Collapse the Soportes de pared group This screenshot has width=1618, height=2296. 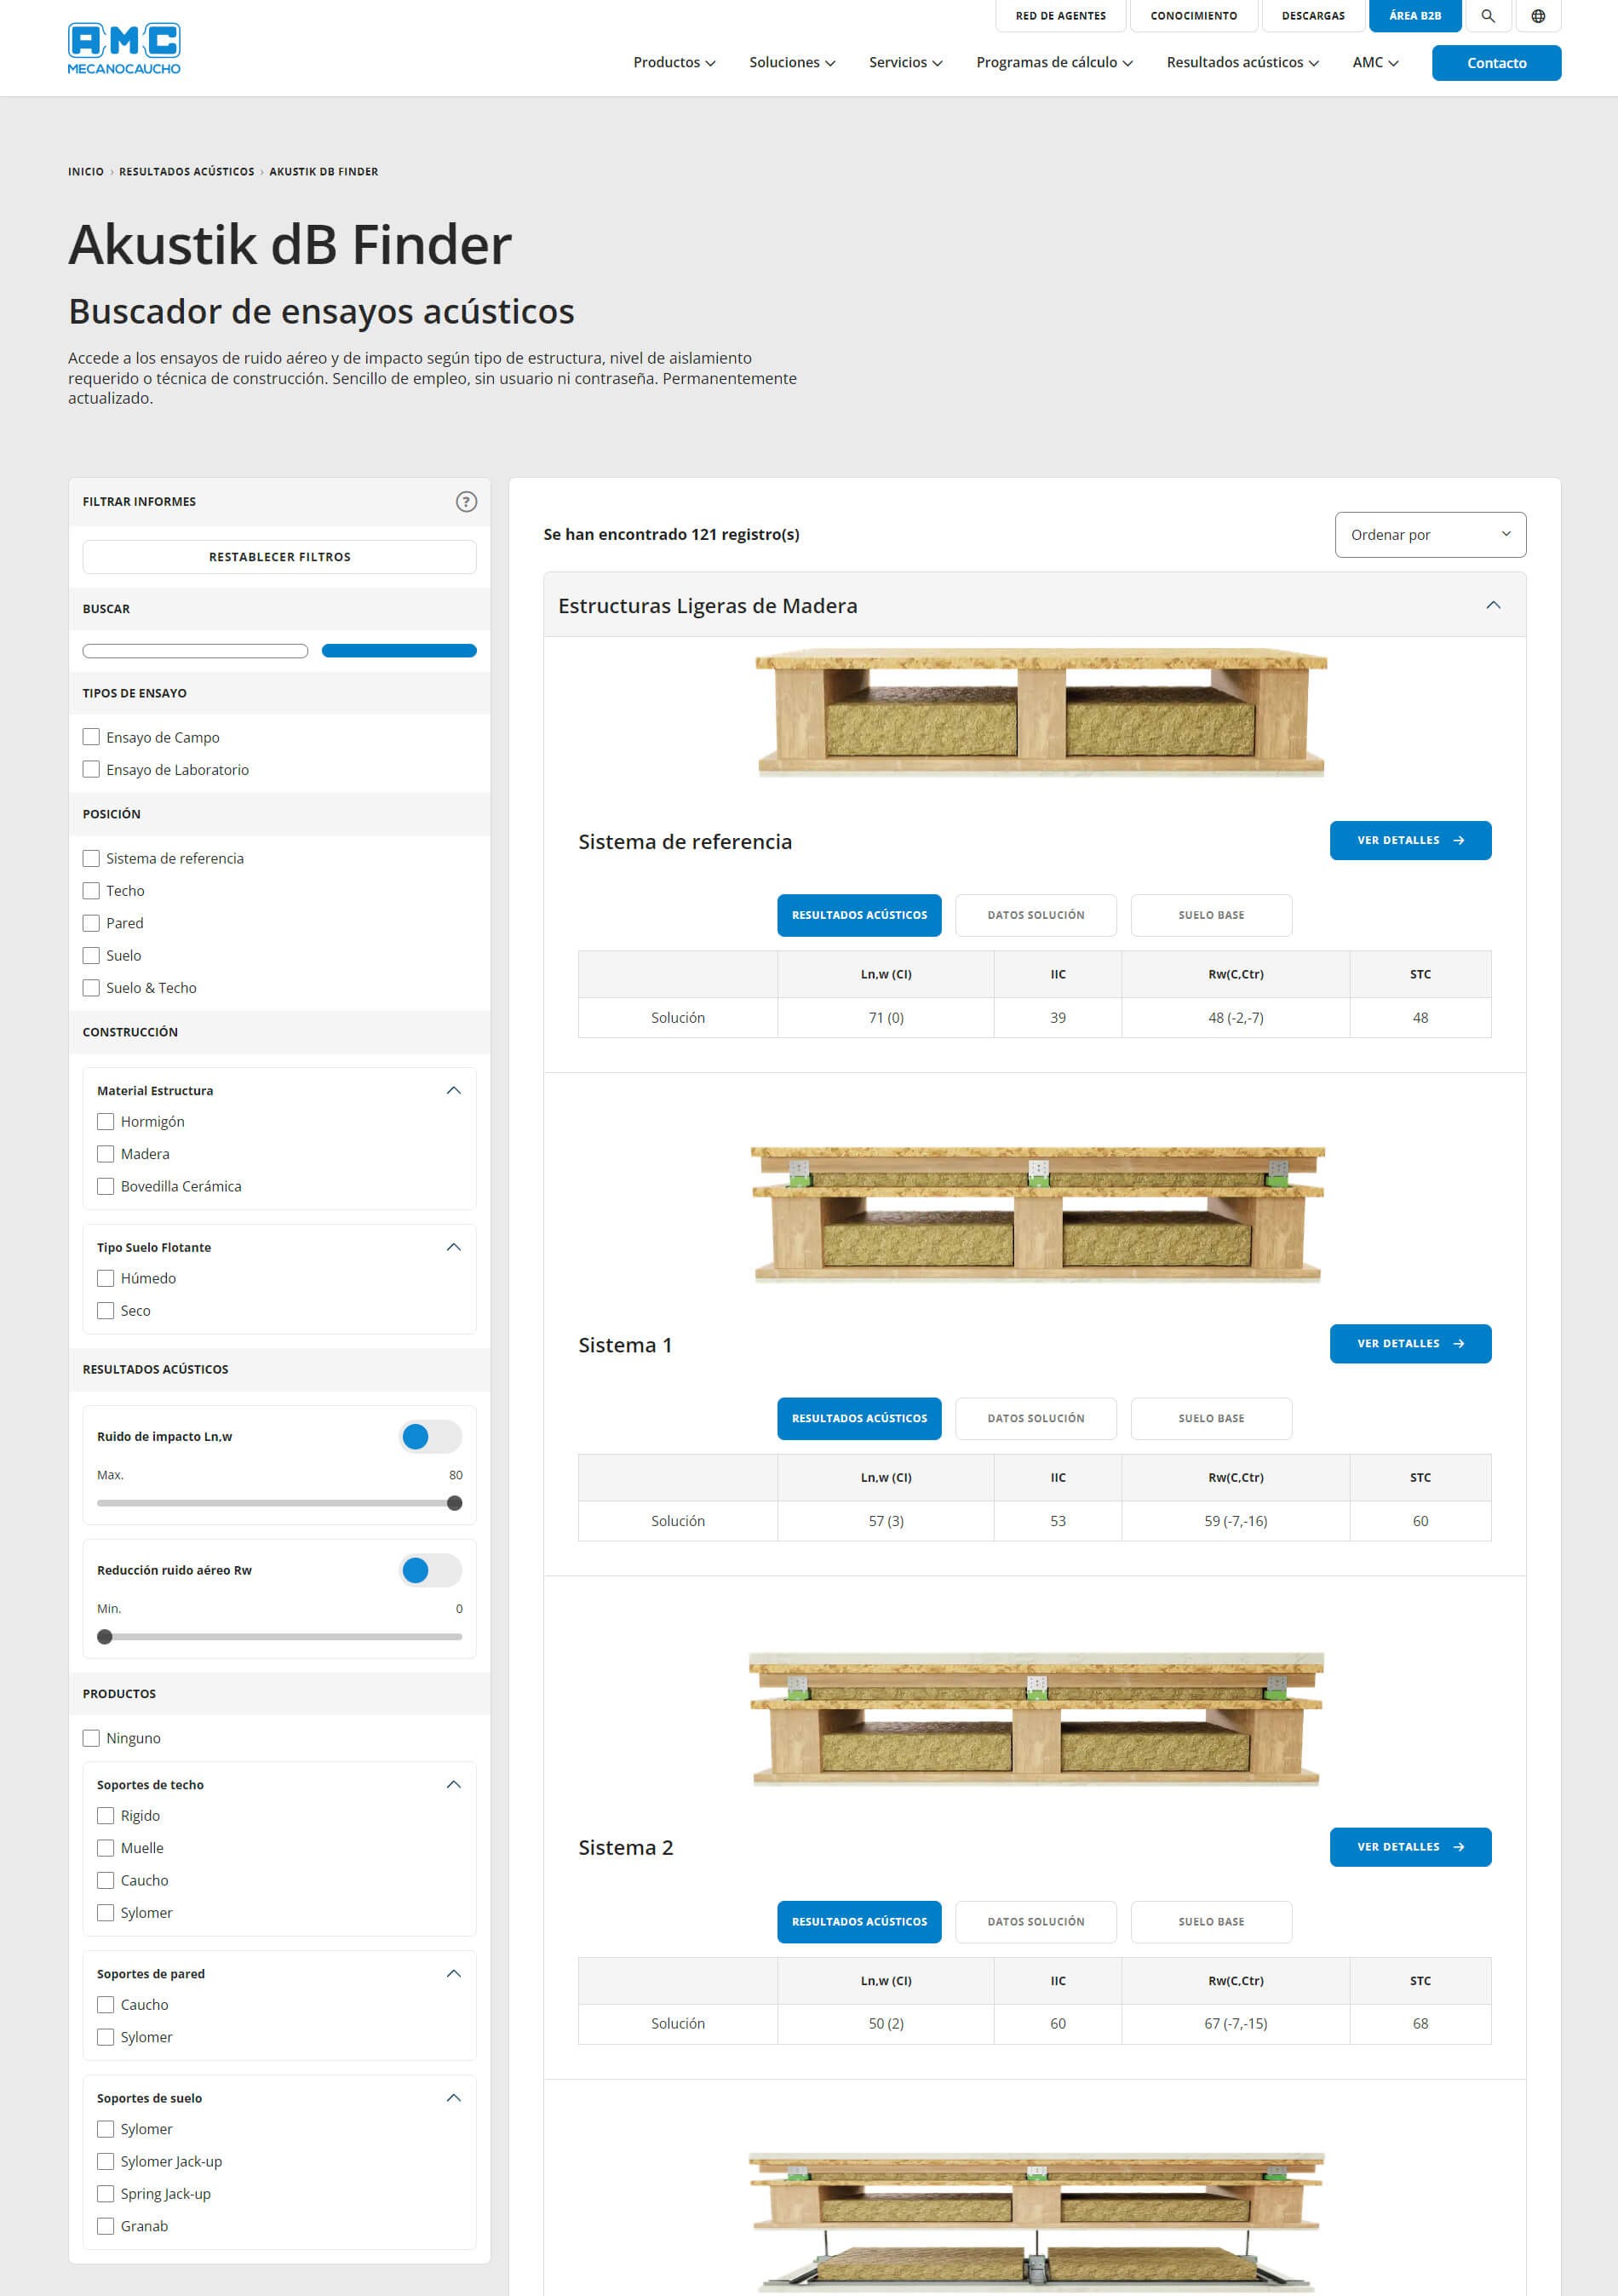coord(453,1973)
